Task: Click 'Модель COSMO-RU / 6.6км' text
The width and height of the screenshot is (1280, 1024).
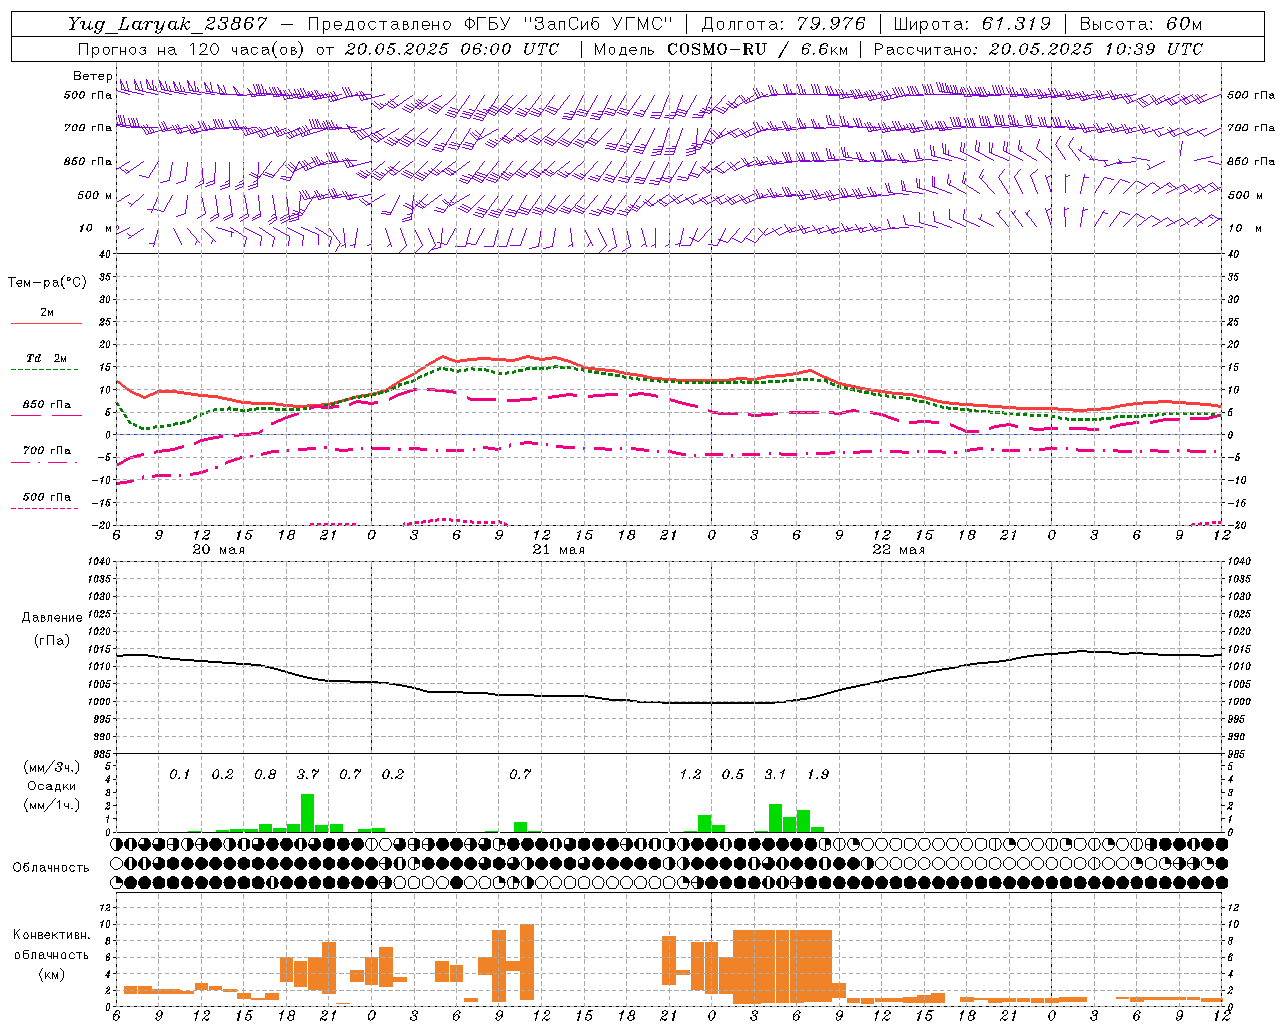Action: (719, 49)
